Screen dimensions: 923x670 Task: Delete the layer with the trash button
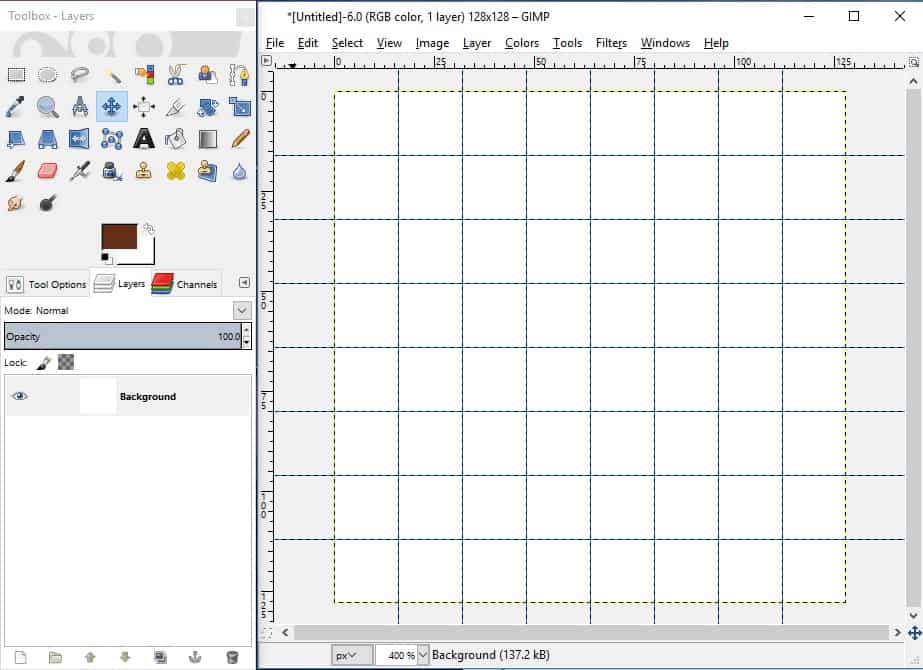232,657
